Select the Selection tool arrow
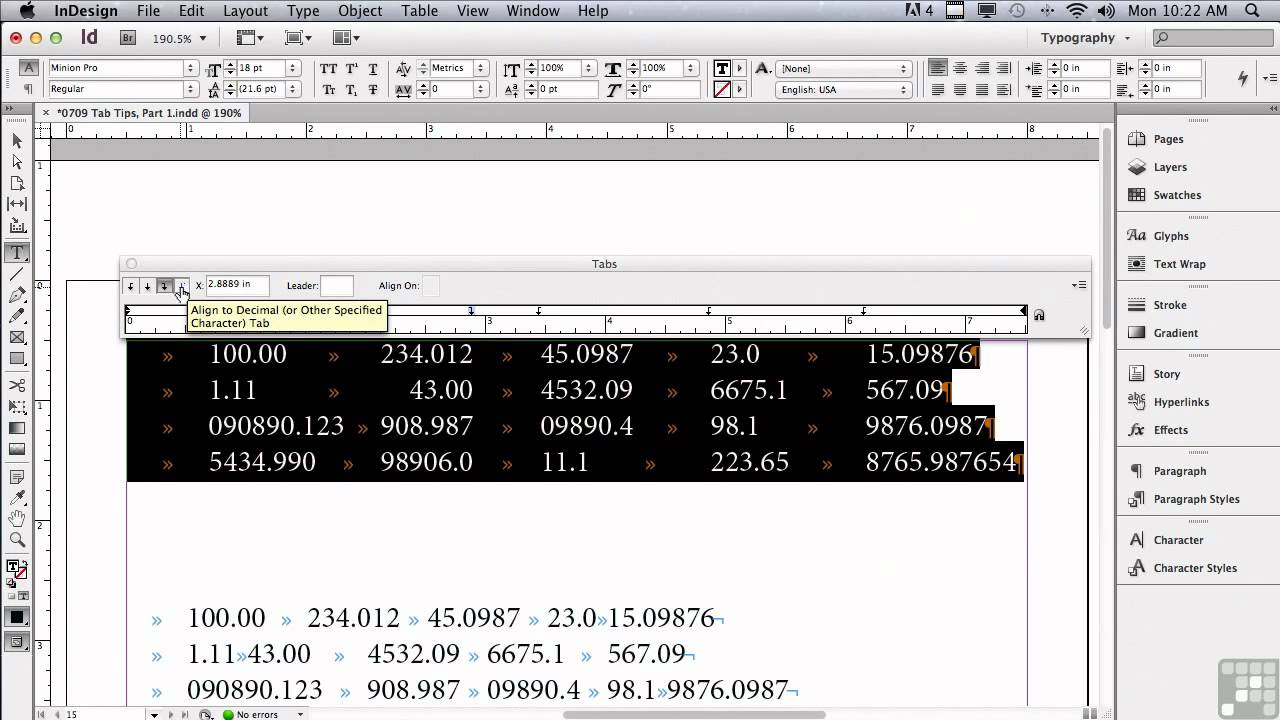1280x720 pixels. (17, 141)
